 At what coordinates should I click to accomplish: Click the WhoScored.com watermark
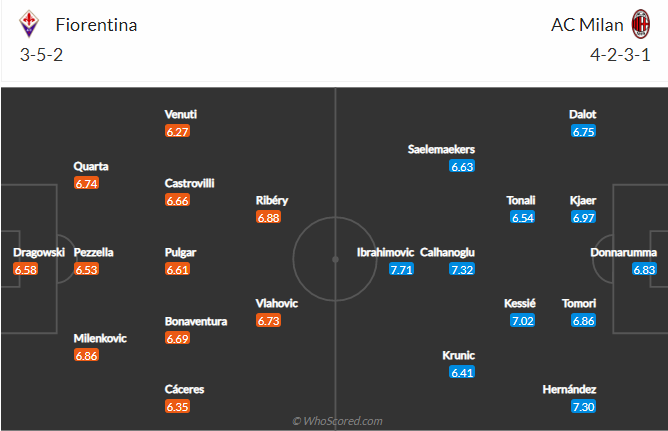pos(337,421)
